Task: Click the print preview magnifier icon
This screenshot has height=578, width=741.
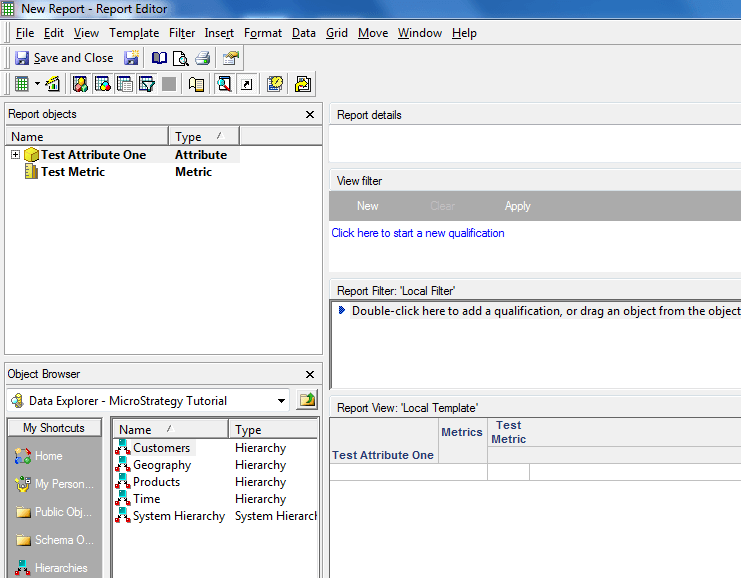Action: click(x=181, y=58)
